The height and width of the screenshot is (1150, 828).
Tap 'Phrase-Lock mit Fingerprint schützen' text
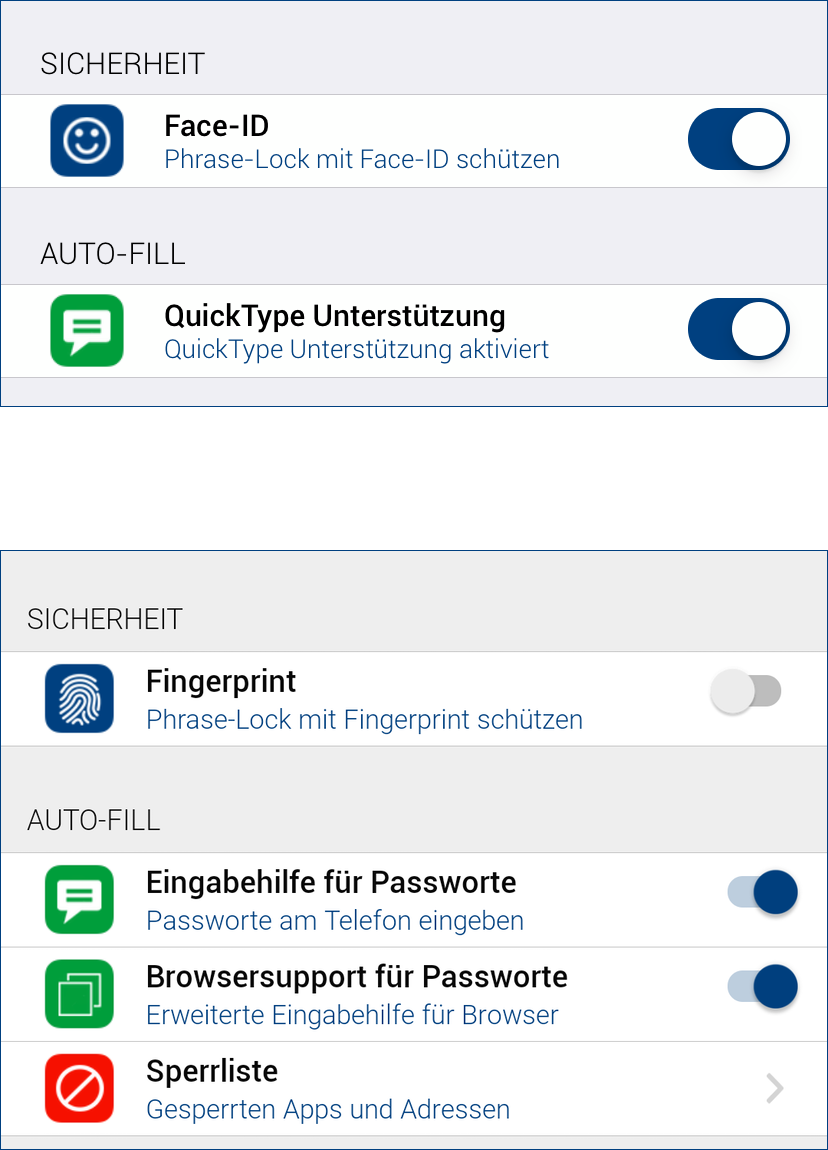(364, 719)
